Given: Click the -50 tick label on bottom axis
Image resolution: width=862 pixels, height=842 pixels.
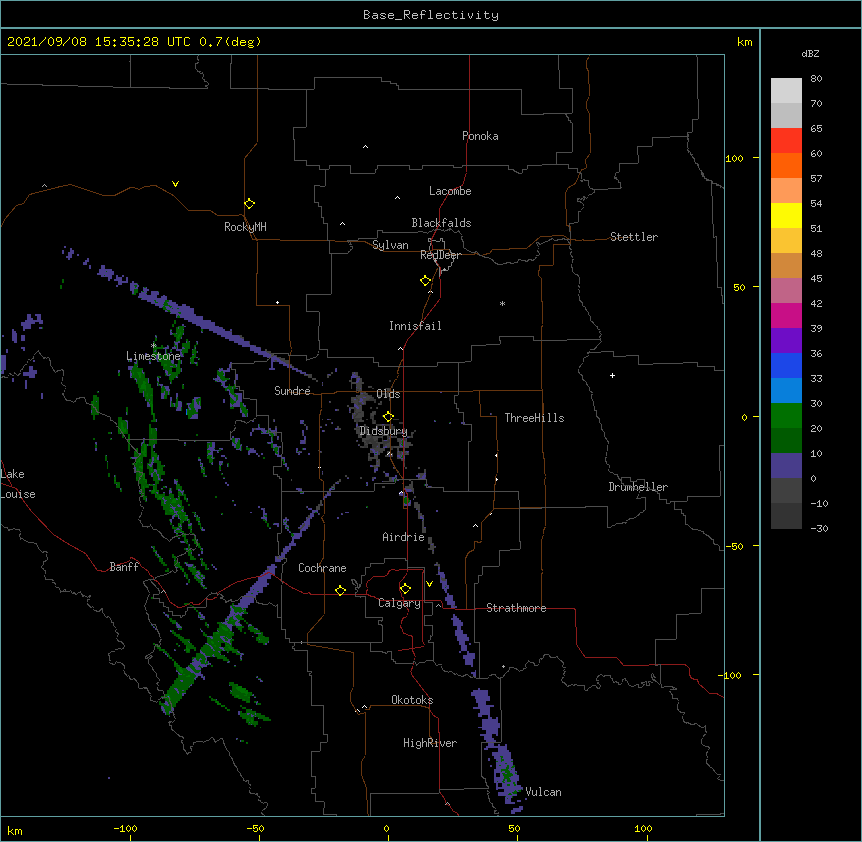Looking at the screenshot, I should pos(255,829).
